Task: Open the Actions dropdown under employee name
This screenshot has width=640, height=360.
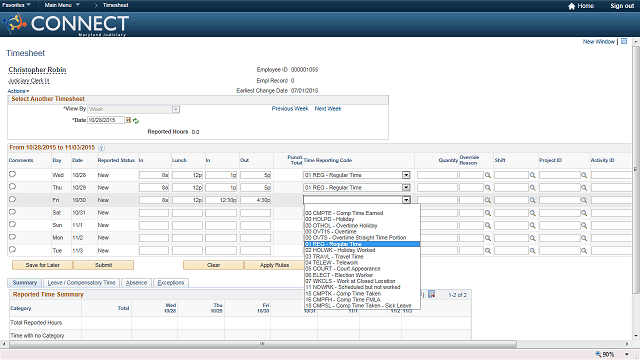Action: tap(18, 91)
